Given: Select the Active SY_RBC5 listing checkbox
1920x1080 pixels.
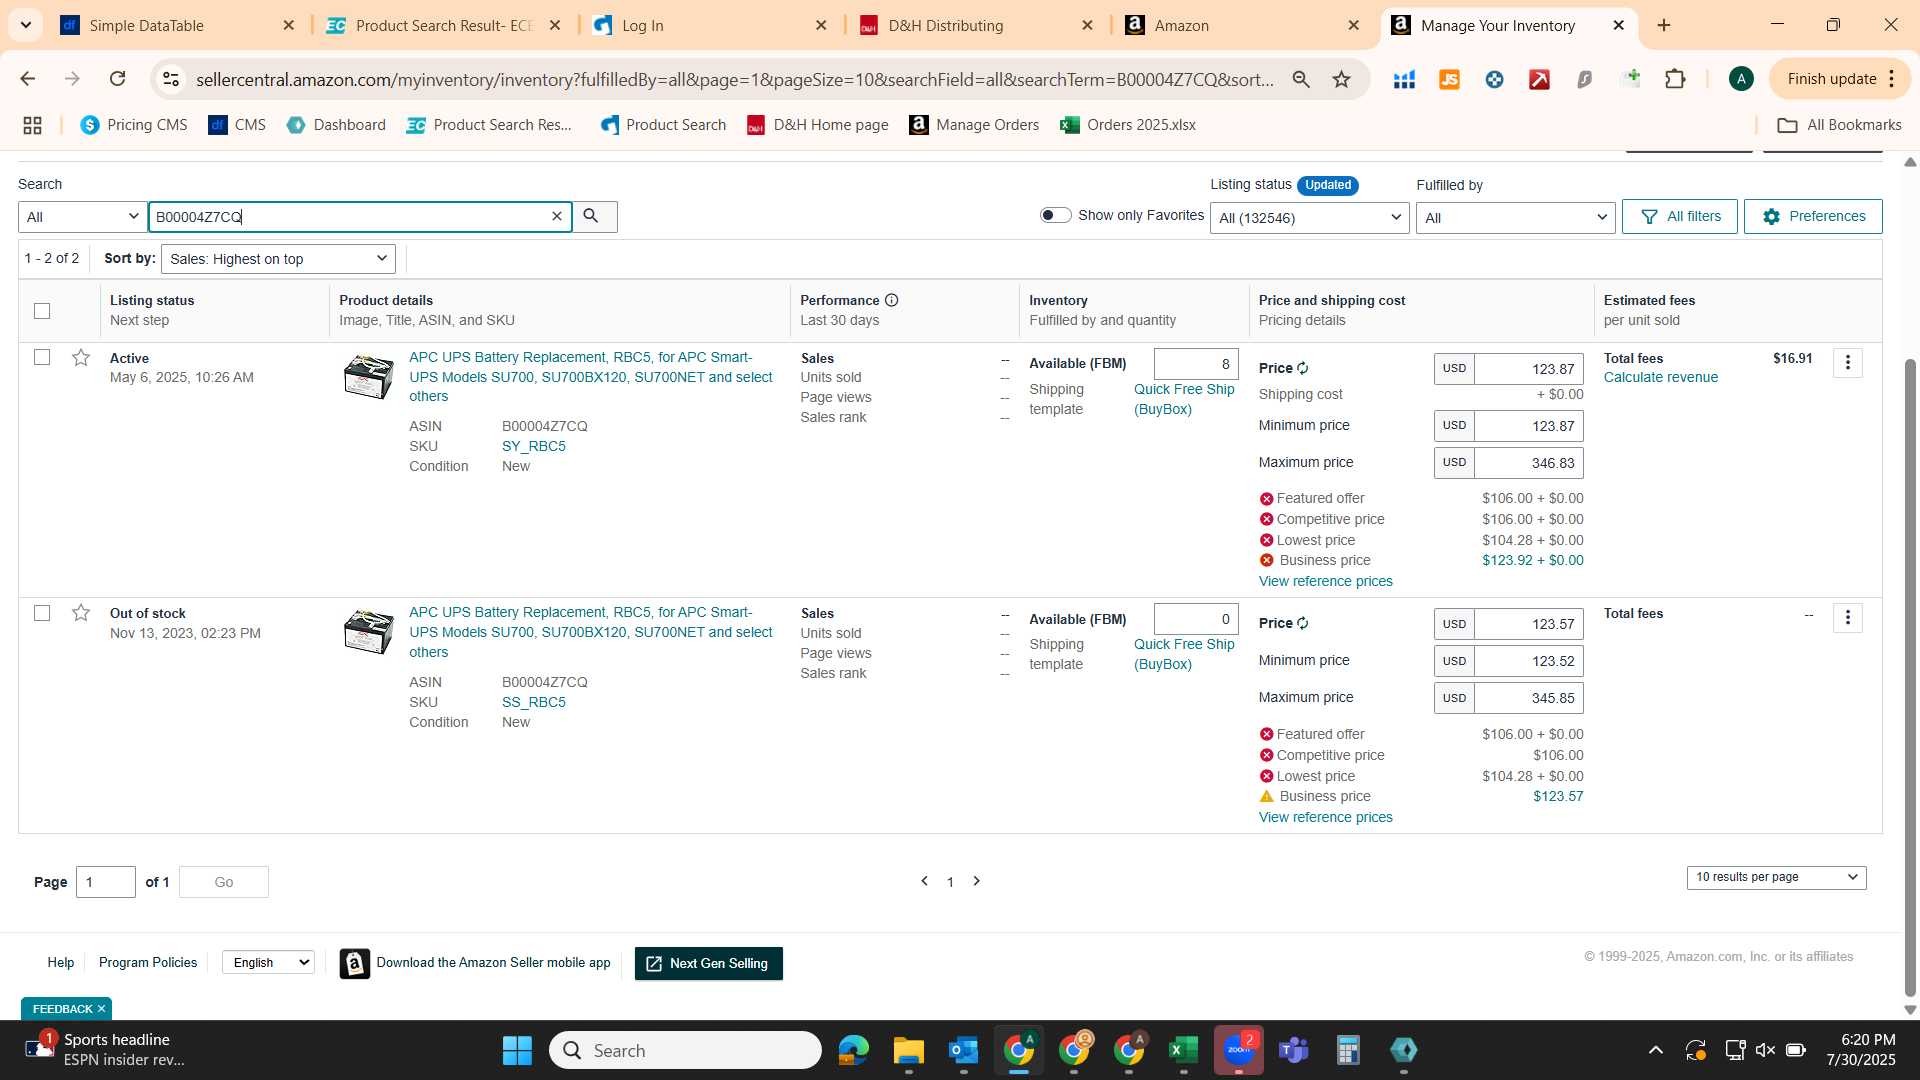Looking at the screenshot, I should pyautogui.click(x=42, y=357).
